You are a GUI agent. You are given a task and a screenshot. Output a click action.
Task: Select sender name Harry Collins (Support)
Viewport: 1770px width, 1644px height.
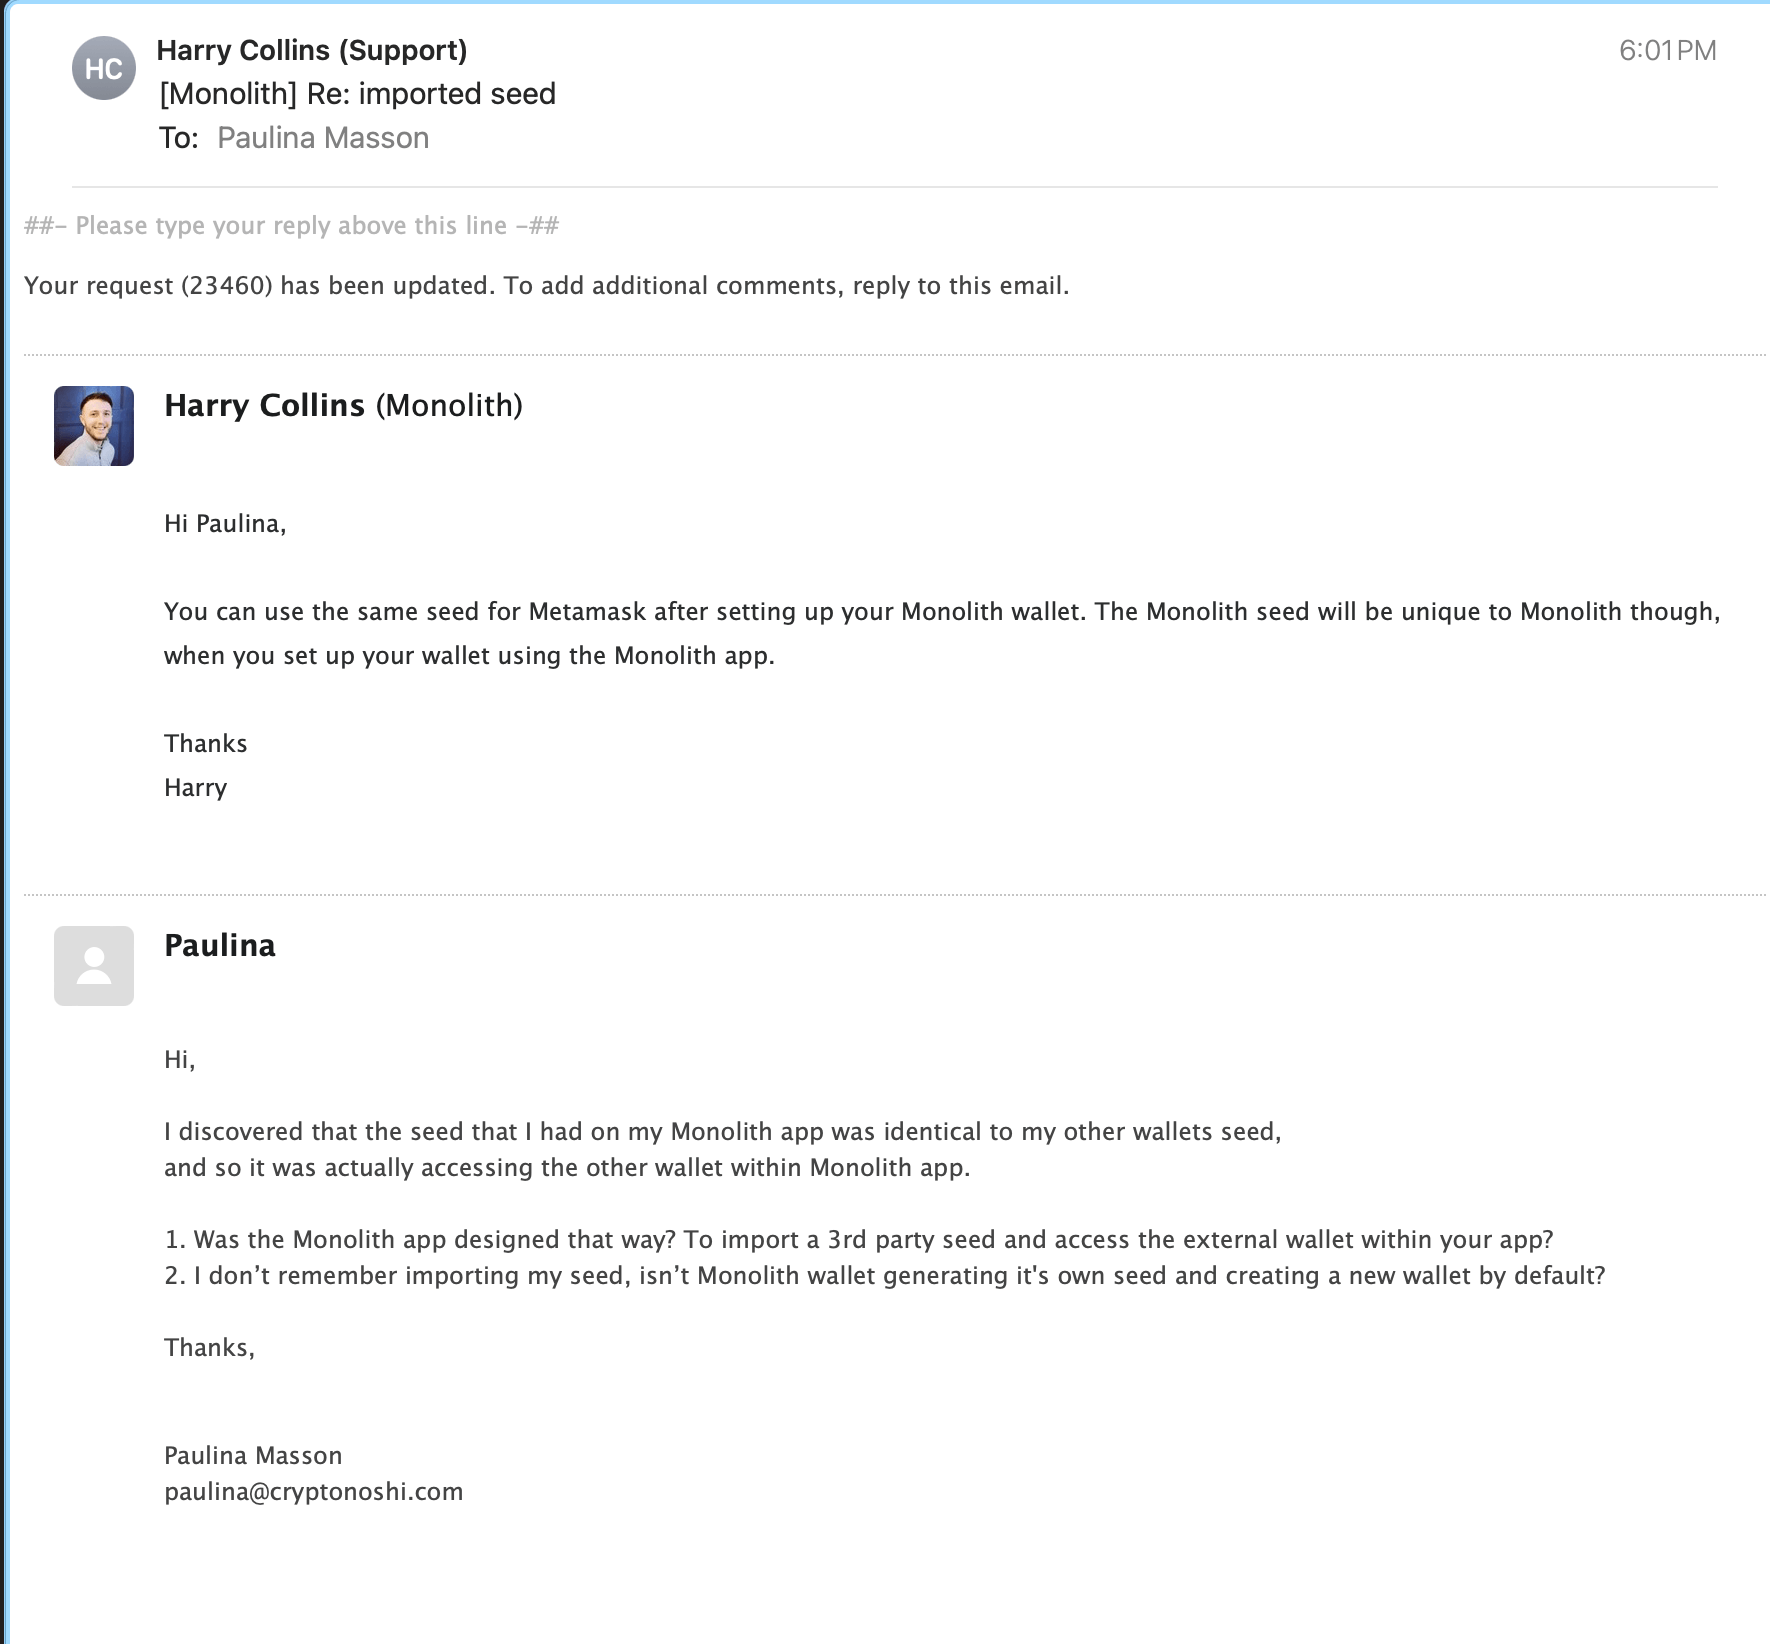[312, 50]
